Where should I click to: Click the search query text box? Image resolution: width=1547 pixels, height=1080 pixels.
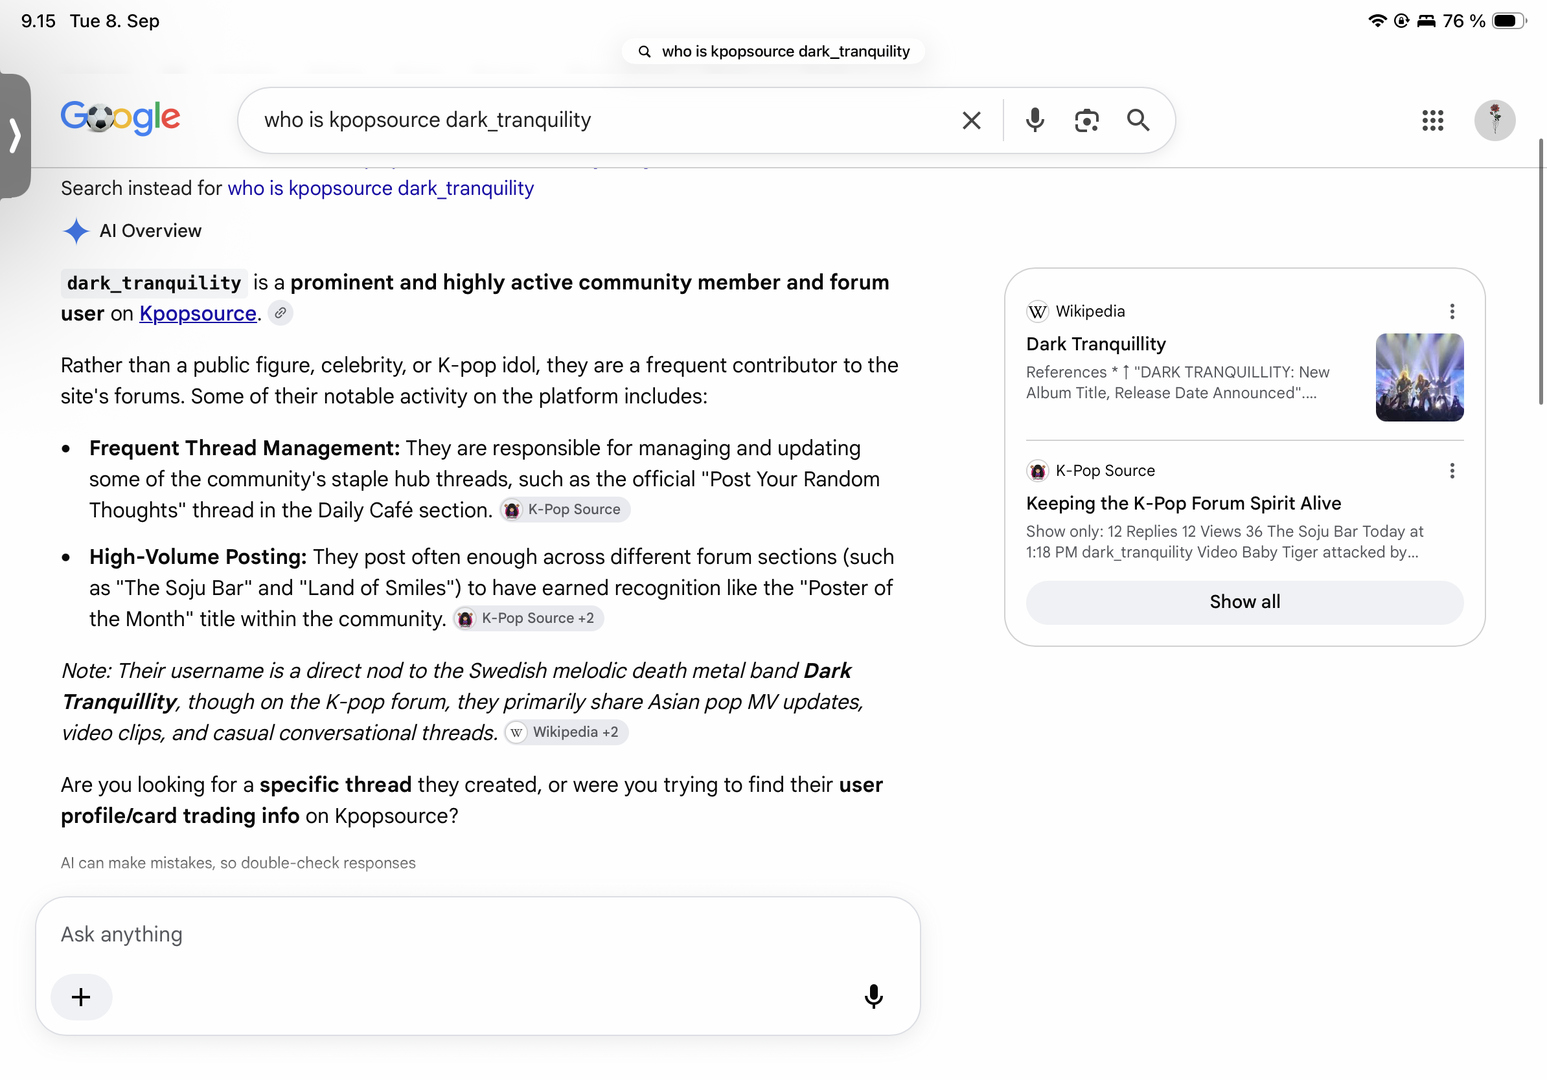tap(600, 120)
